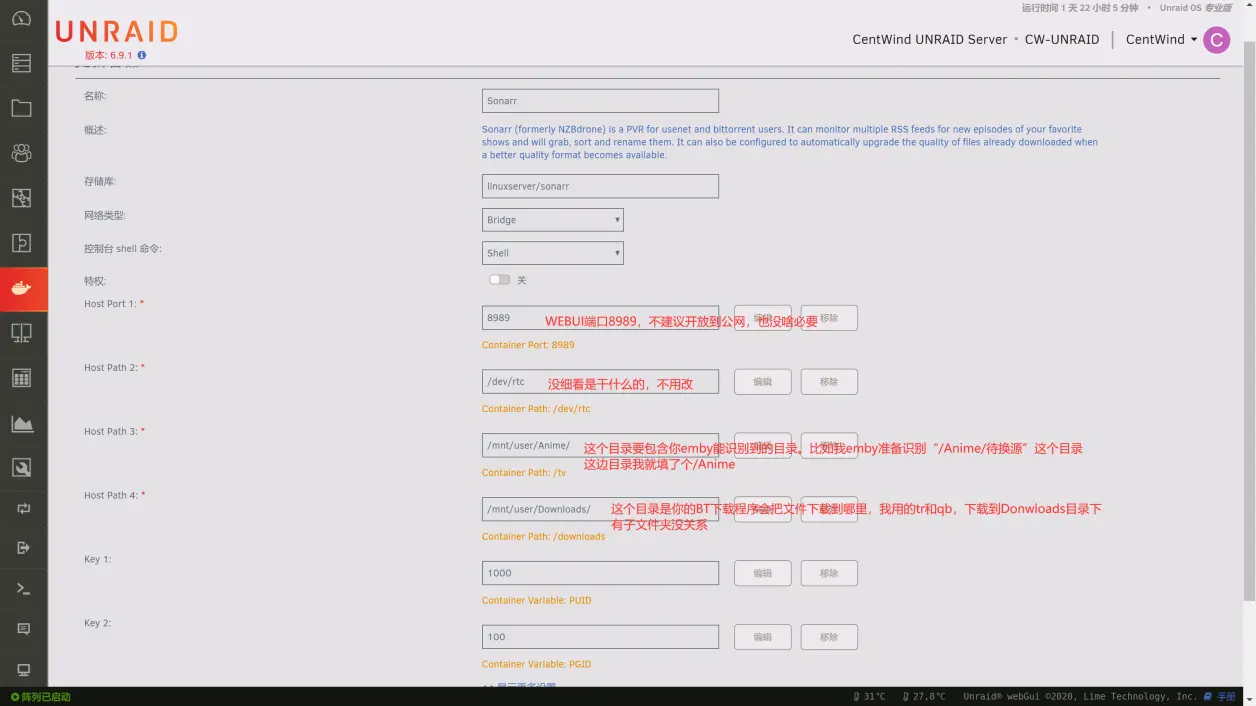Click the CentWind UNRAID Server description text
Screen dimensions: 1256x706
(x=930, y=40)
